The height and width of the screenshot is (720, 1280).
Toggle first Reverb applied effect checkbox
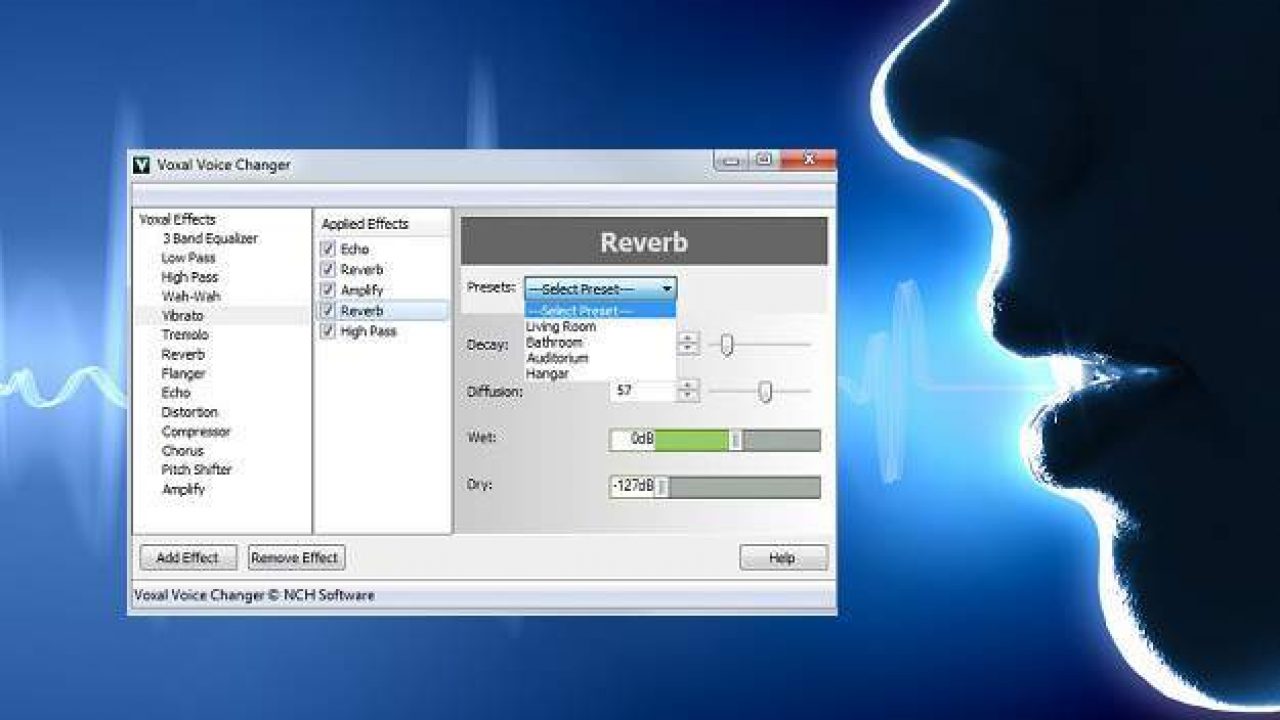point(327,270)
